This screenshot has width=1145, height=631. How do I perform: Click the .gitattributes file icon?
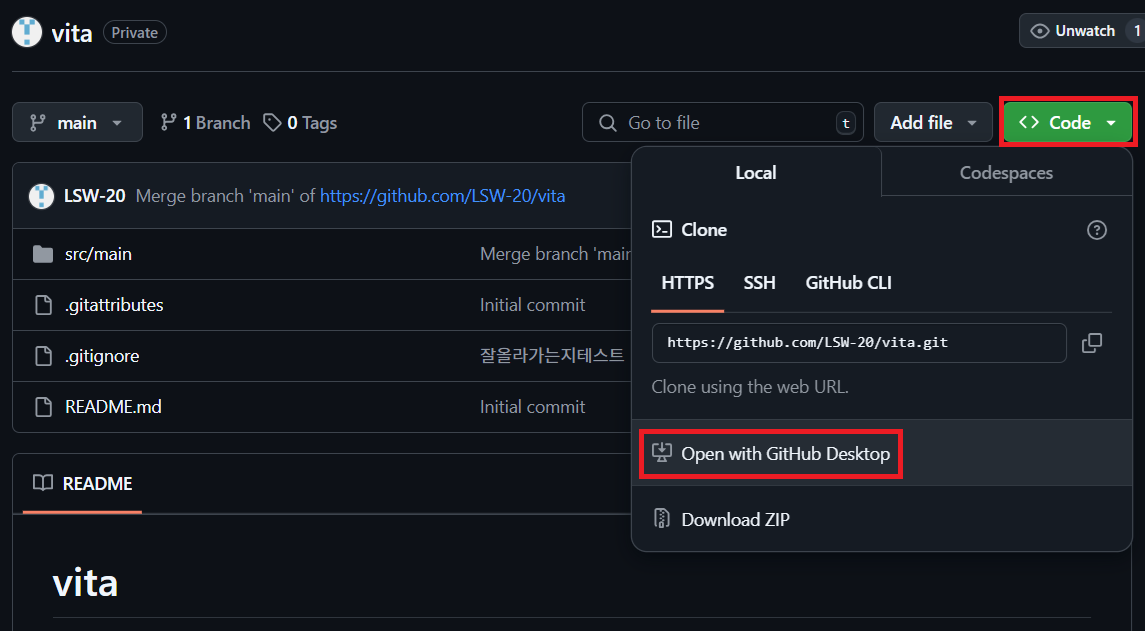pos(43,305)
